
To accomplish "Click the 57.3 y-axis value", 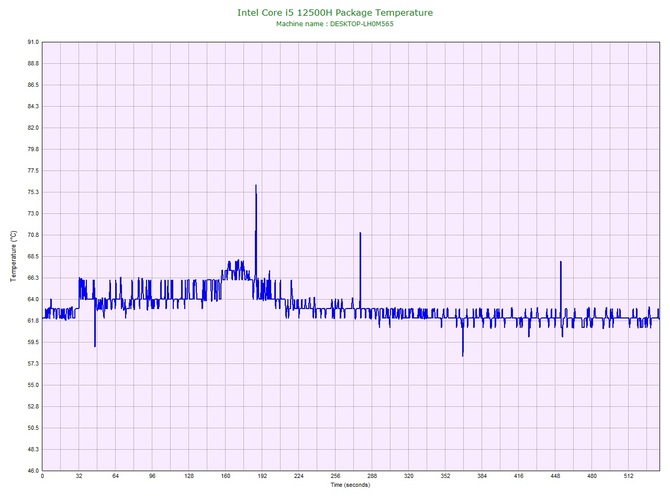I will (33, 364).
